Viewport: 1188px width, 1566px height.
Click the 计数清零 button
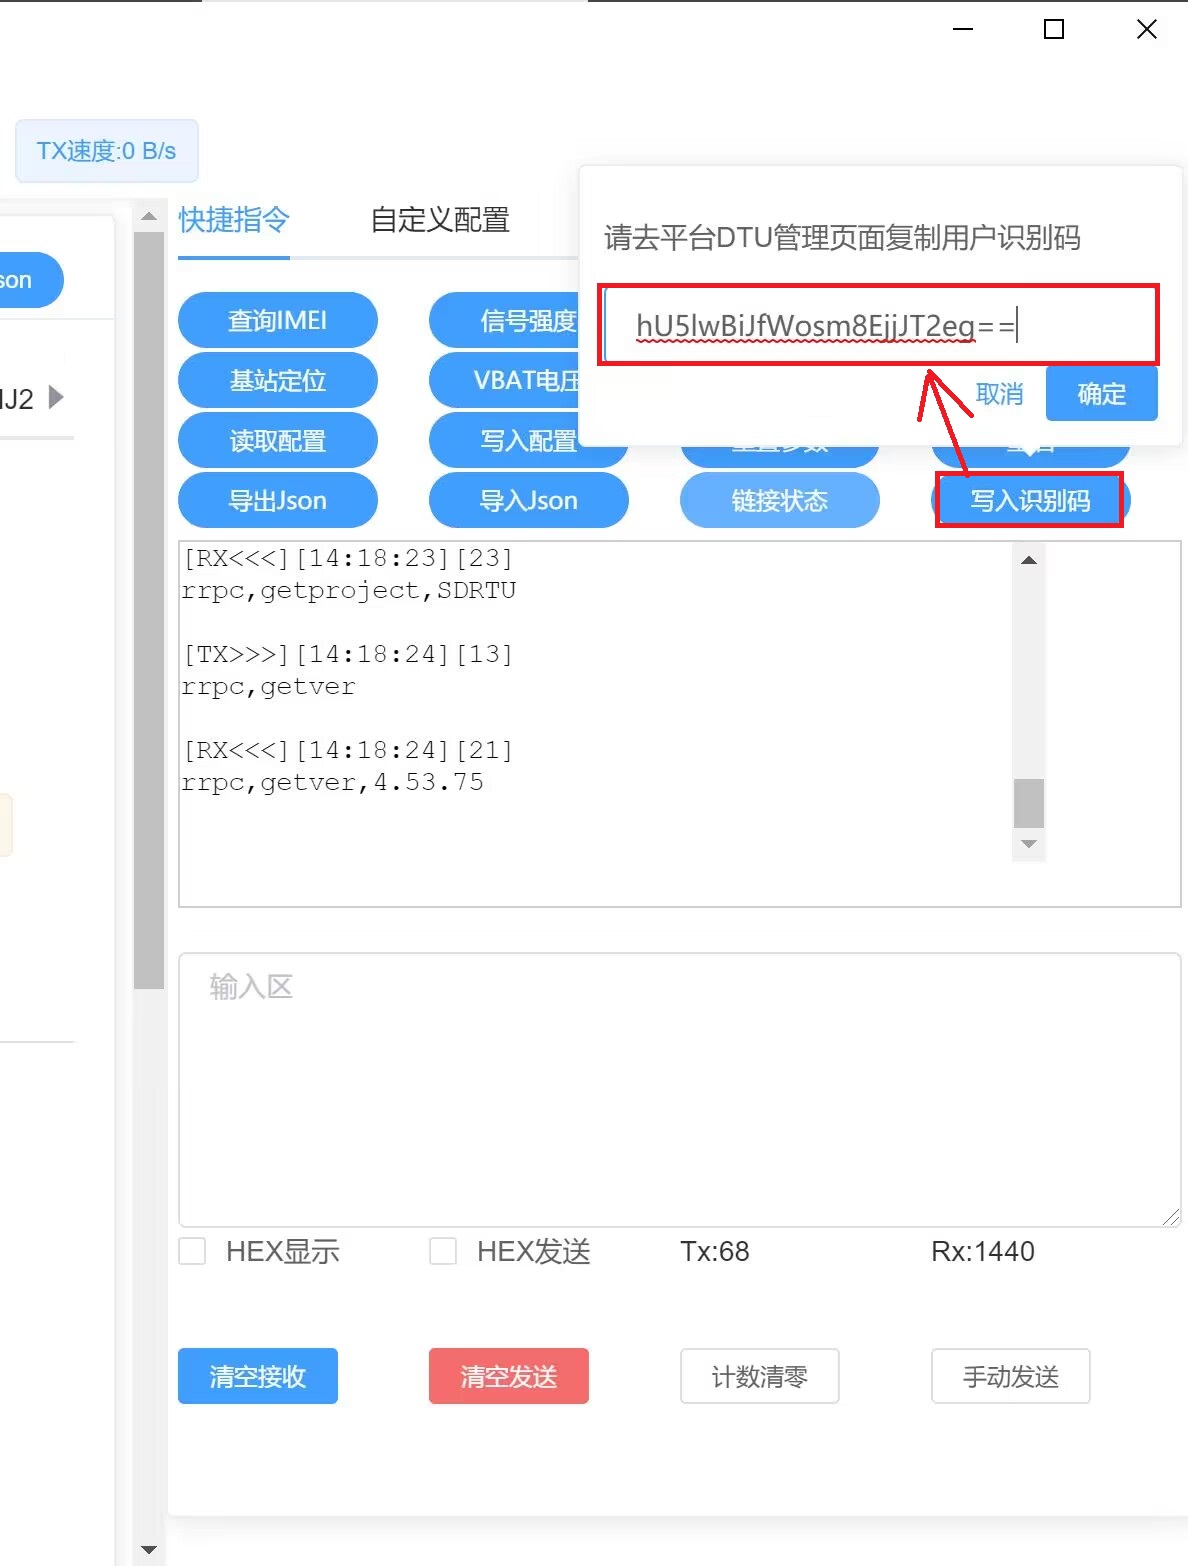[x=760, y=1376]
